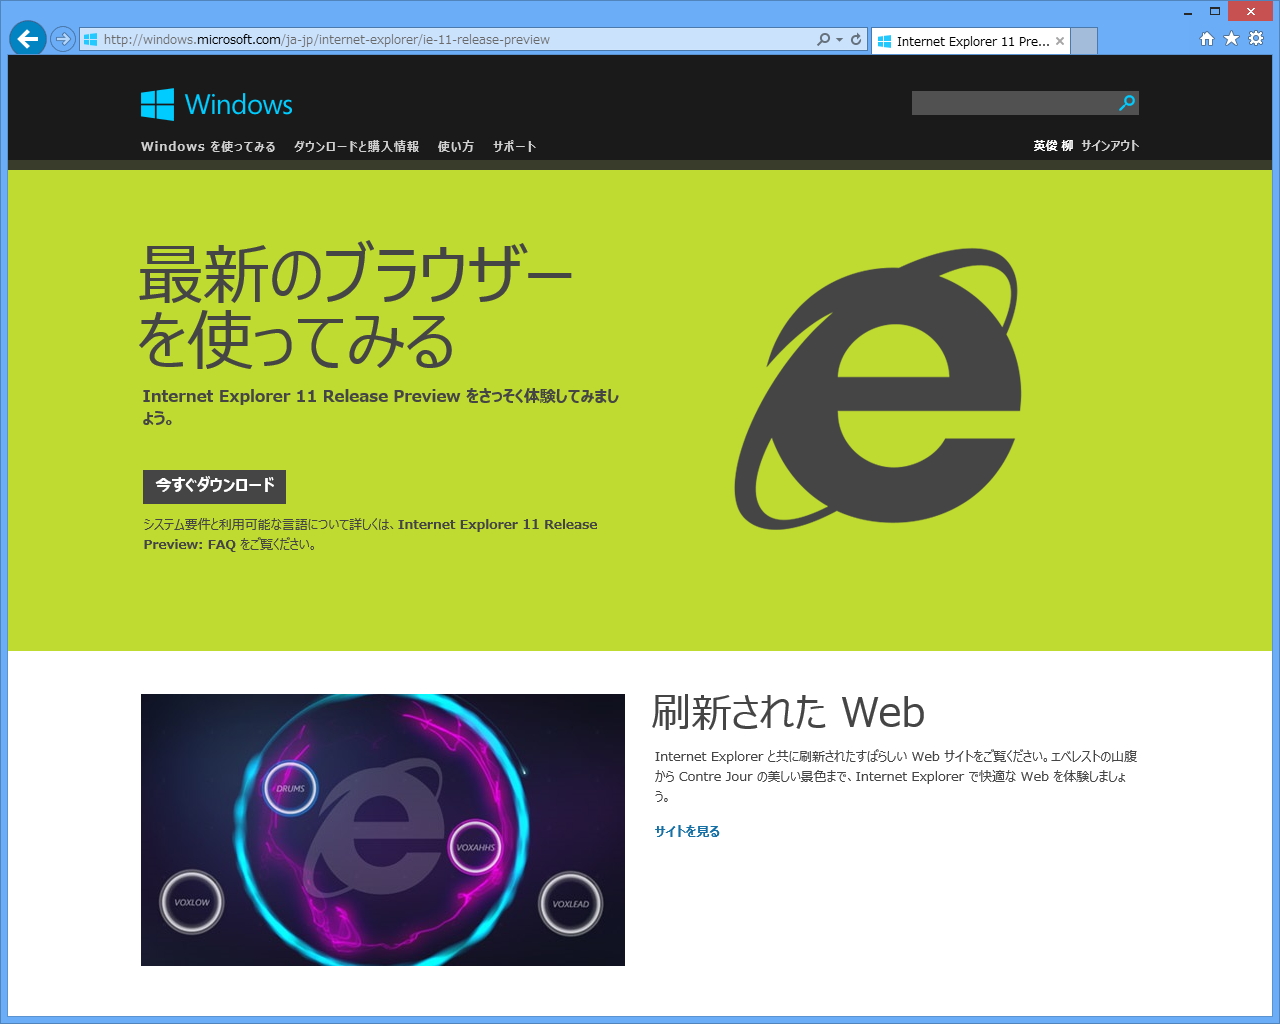Click サインアウト to sign out
Image resolution: width=1280 pixels, height=1024 pixels.
[x=1110, y=145]
